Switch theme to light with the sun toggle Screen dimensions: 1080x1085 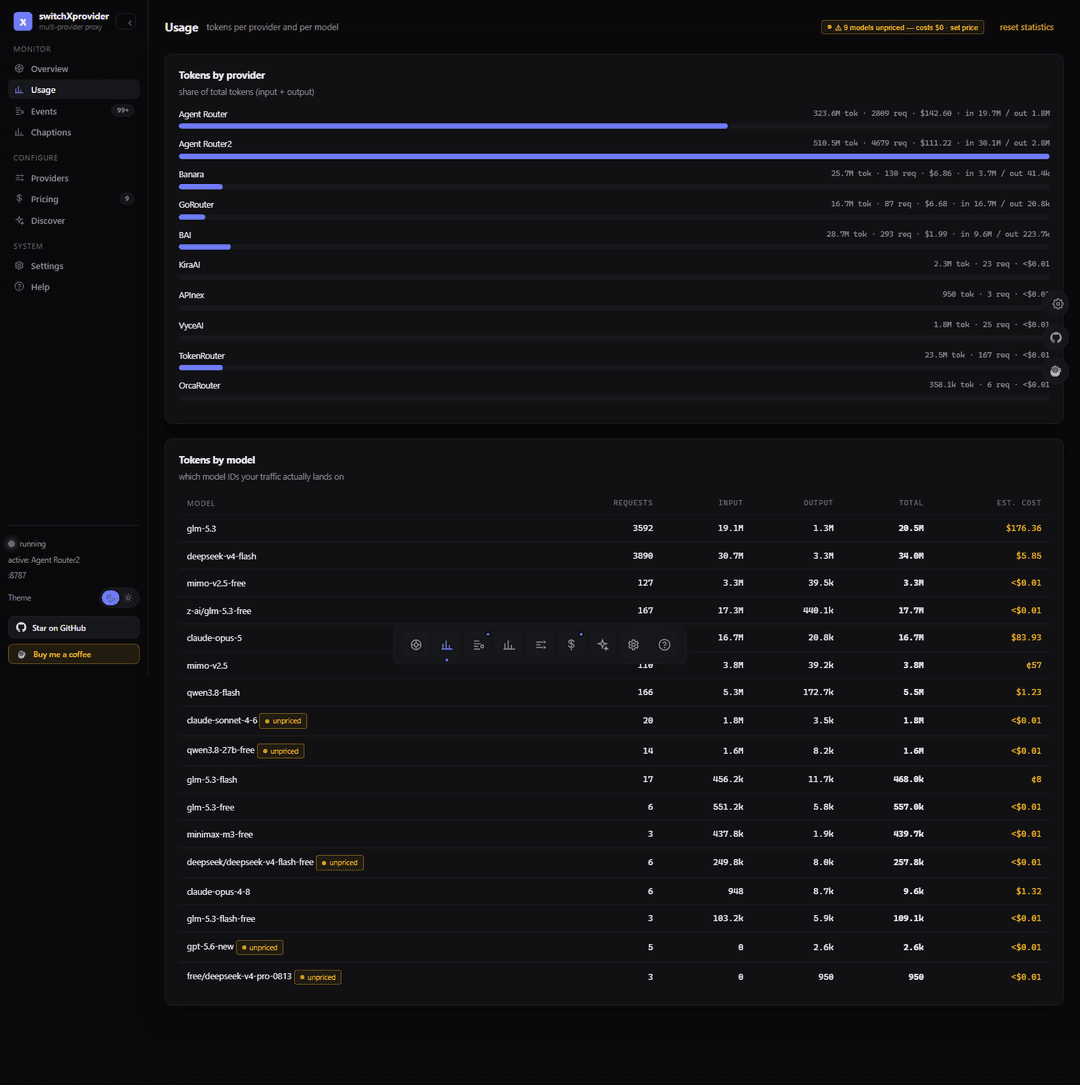(x=129, y=598)
